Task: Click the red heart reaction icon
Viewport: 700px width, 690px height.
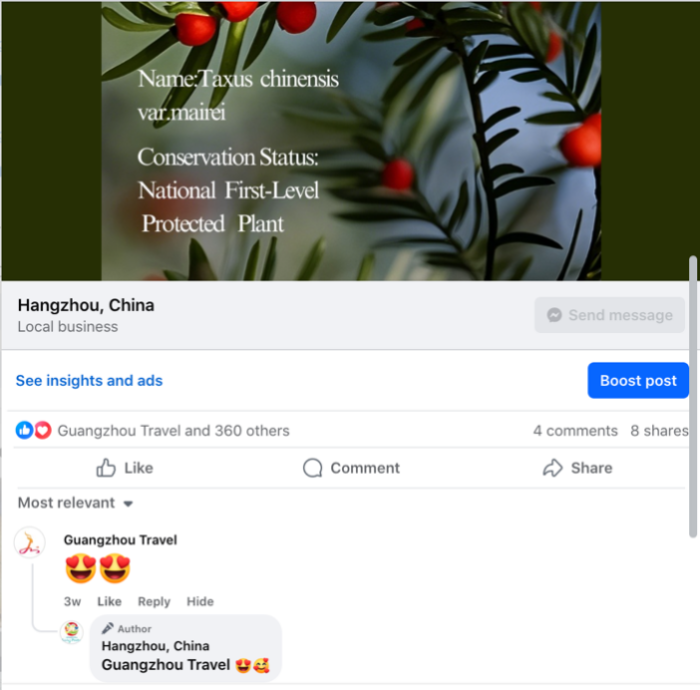Action: click(x=43, y=430)
